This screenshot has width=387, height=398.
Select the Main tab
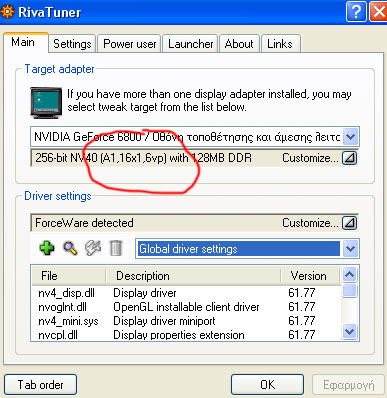(x=26, y=42)
